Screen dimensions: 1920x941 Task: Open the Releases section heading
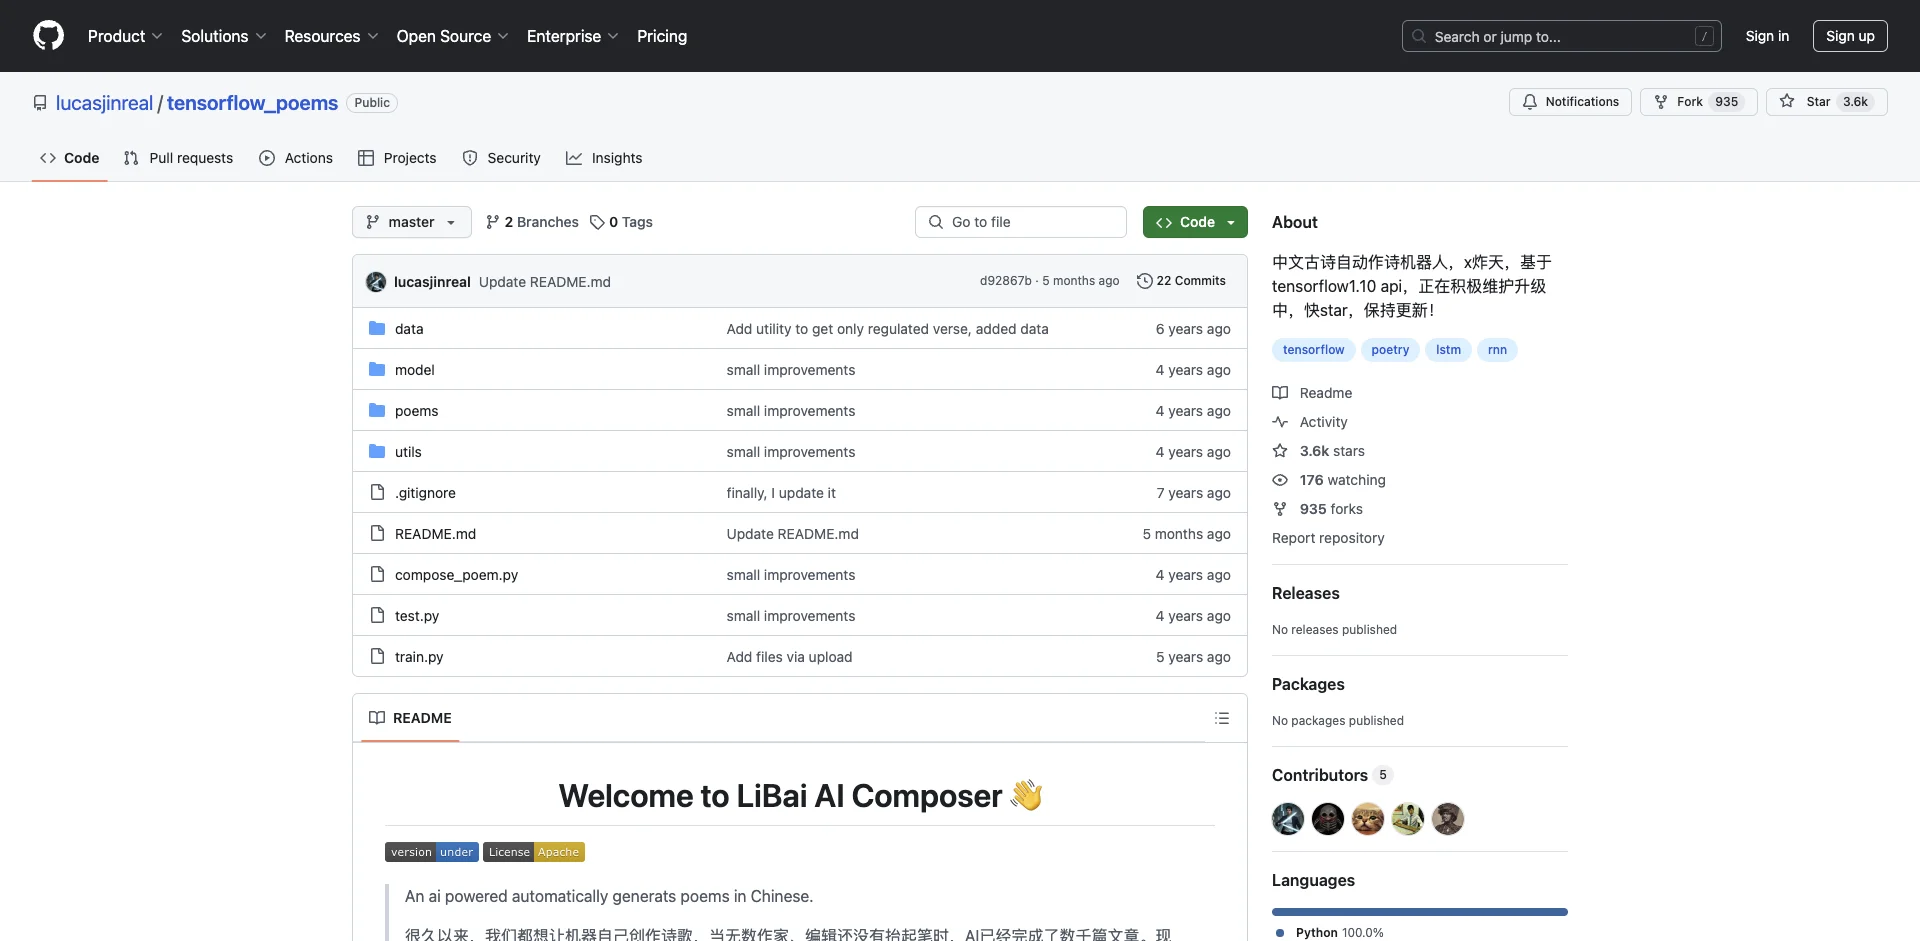tap(1305, 593)
